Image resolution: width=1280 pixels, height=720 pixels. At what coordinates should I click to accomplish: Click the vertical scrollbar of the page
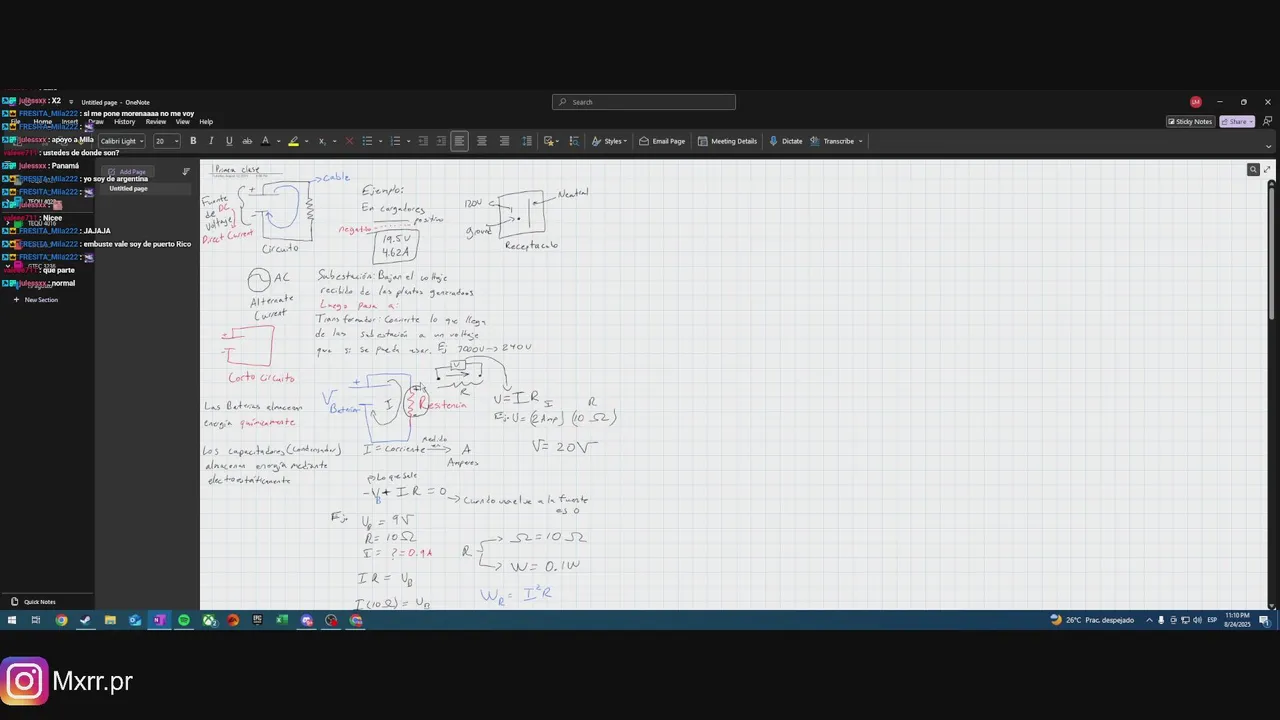[1272, 255]
